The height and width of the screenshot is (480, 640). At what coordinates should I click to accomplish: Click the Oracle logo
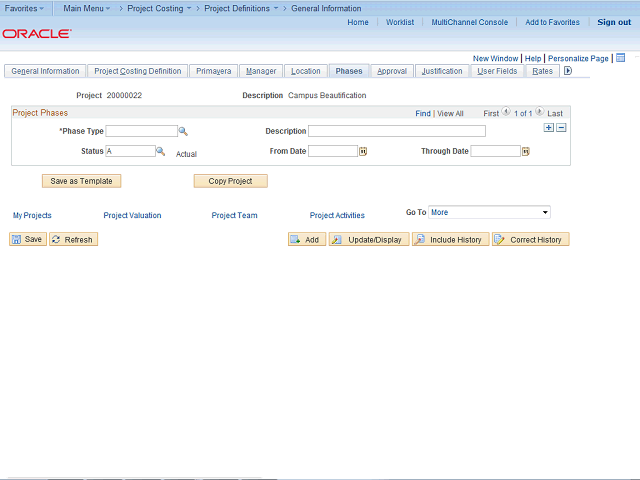(37, 33)
